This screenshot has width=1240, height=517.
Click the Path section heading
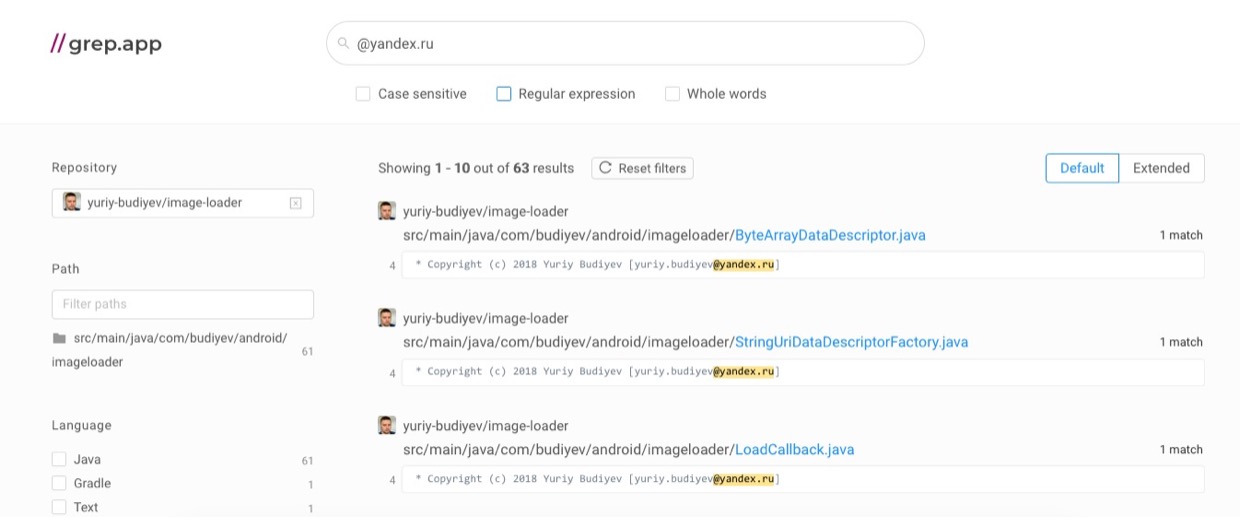click(x=66, y=269)
